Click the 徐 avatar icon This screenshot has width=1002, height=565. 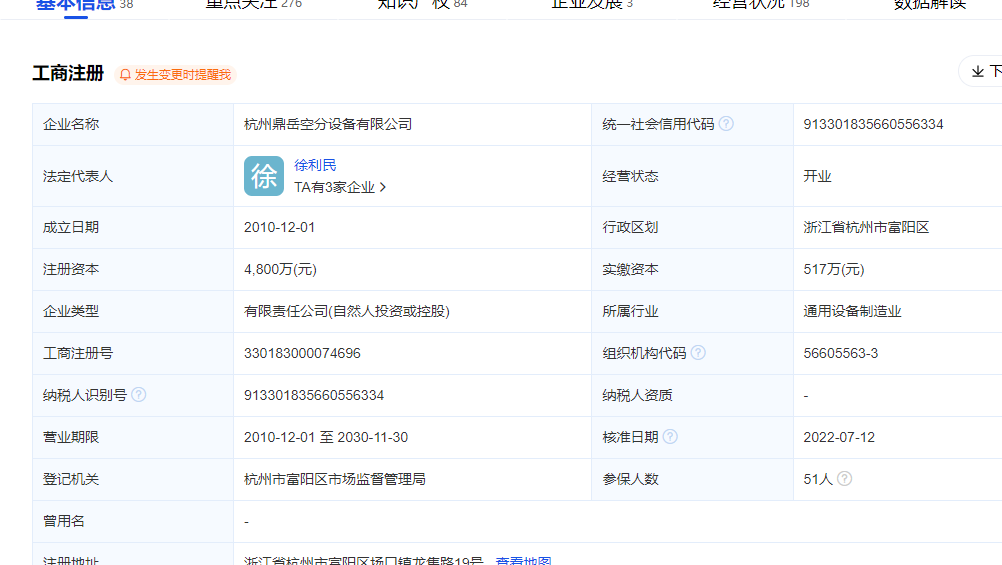pos(264,176)
